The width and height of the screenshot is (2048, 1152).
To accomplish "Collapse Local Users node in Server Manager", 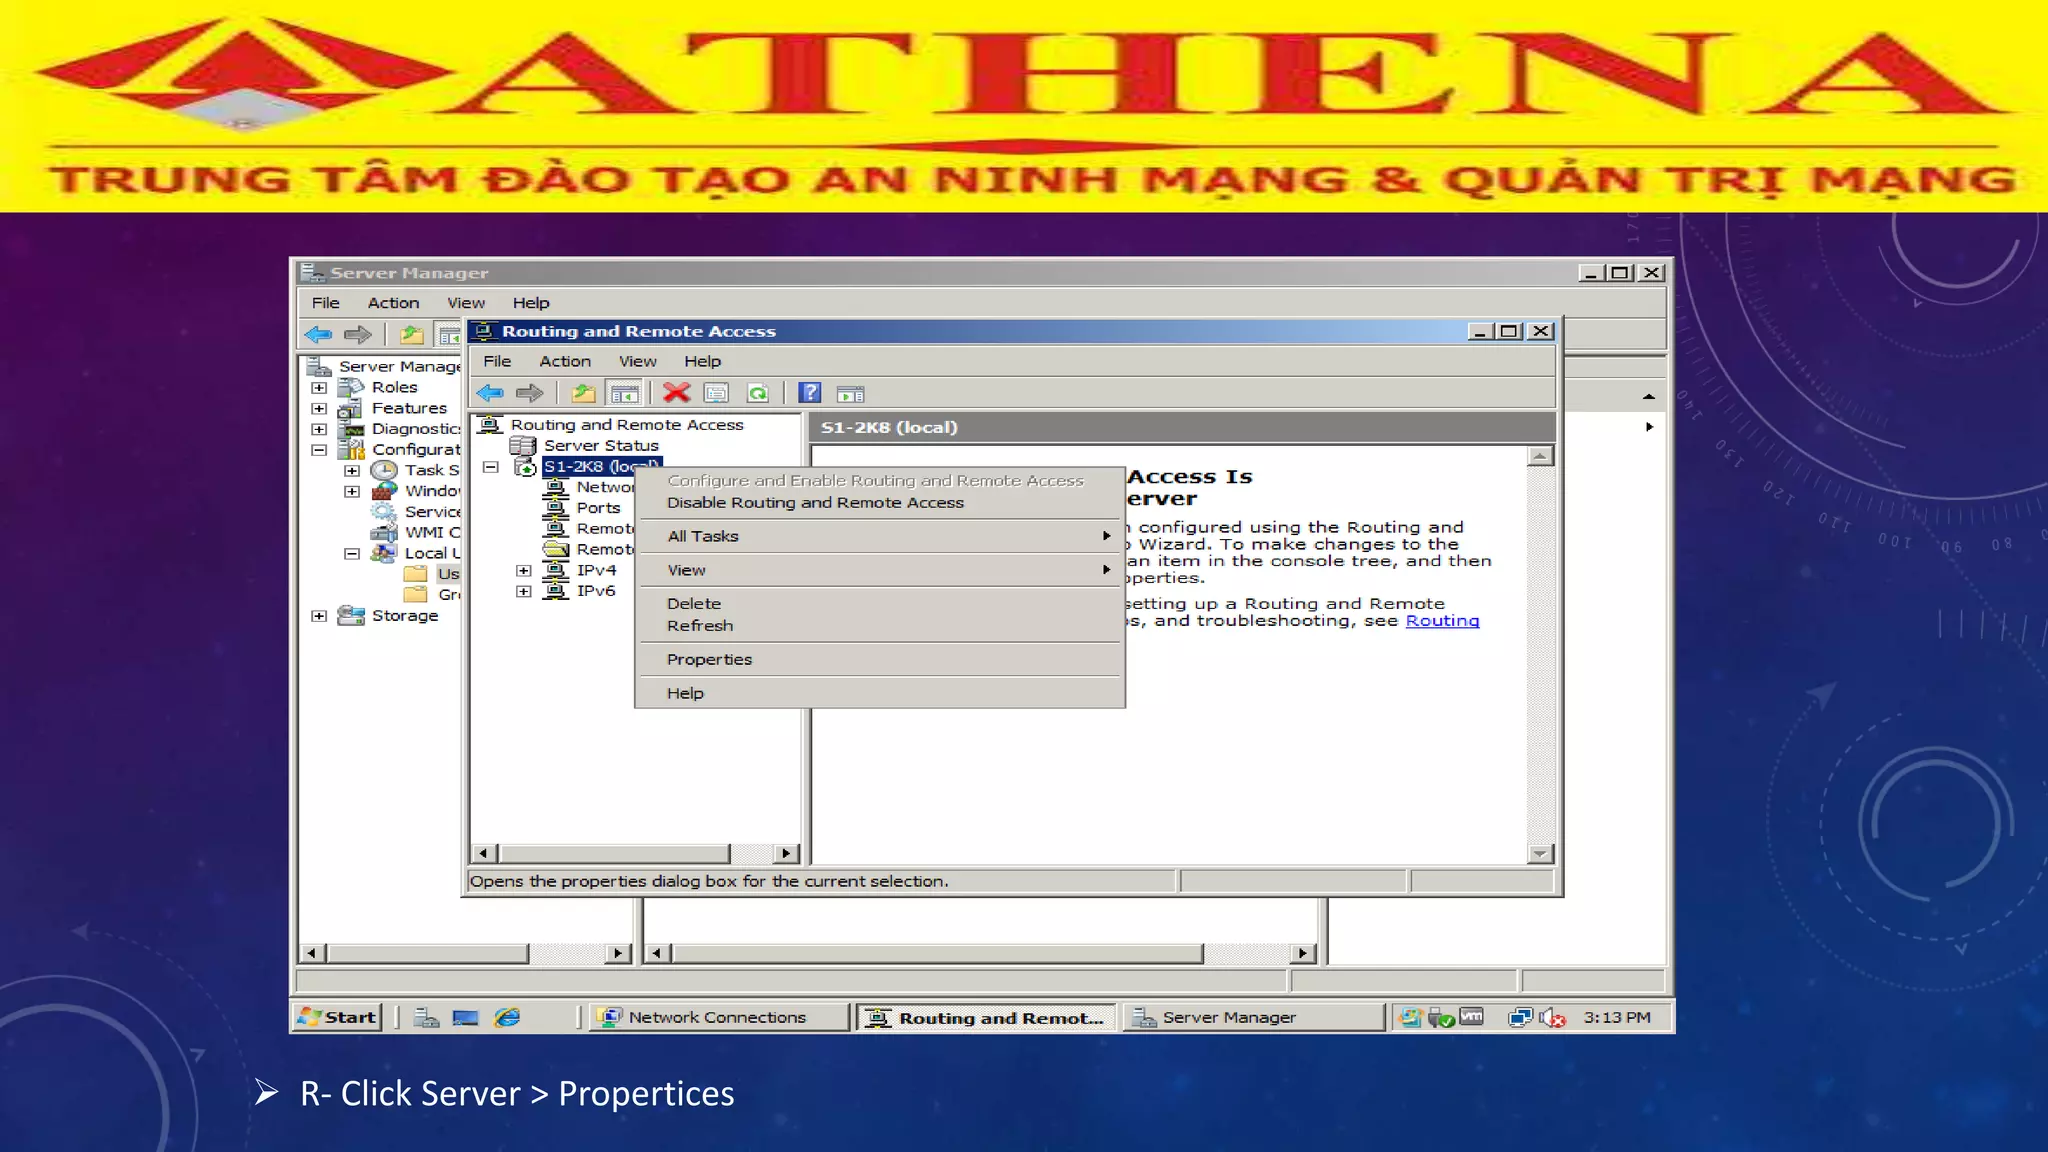I will click(x=352, y=554).
